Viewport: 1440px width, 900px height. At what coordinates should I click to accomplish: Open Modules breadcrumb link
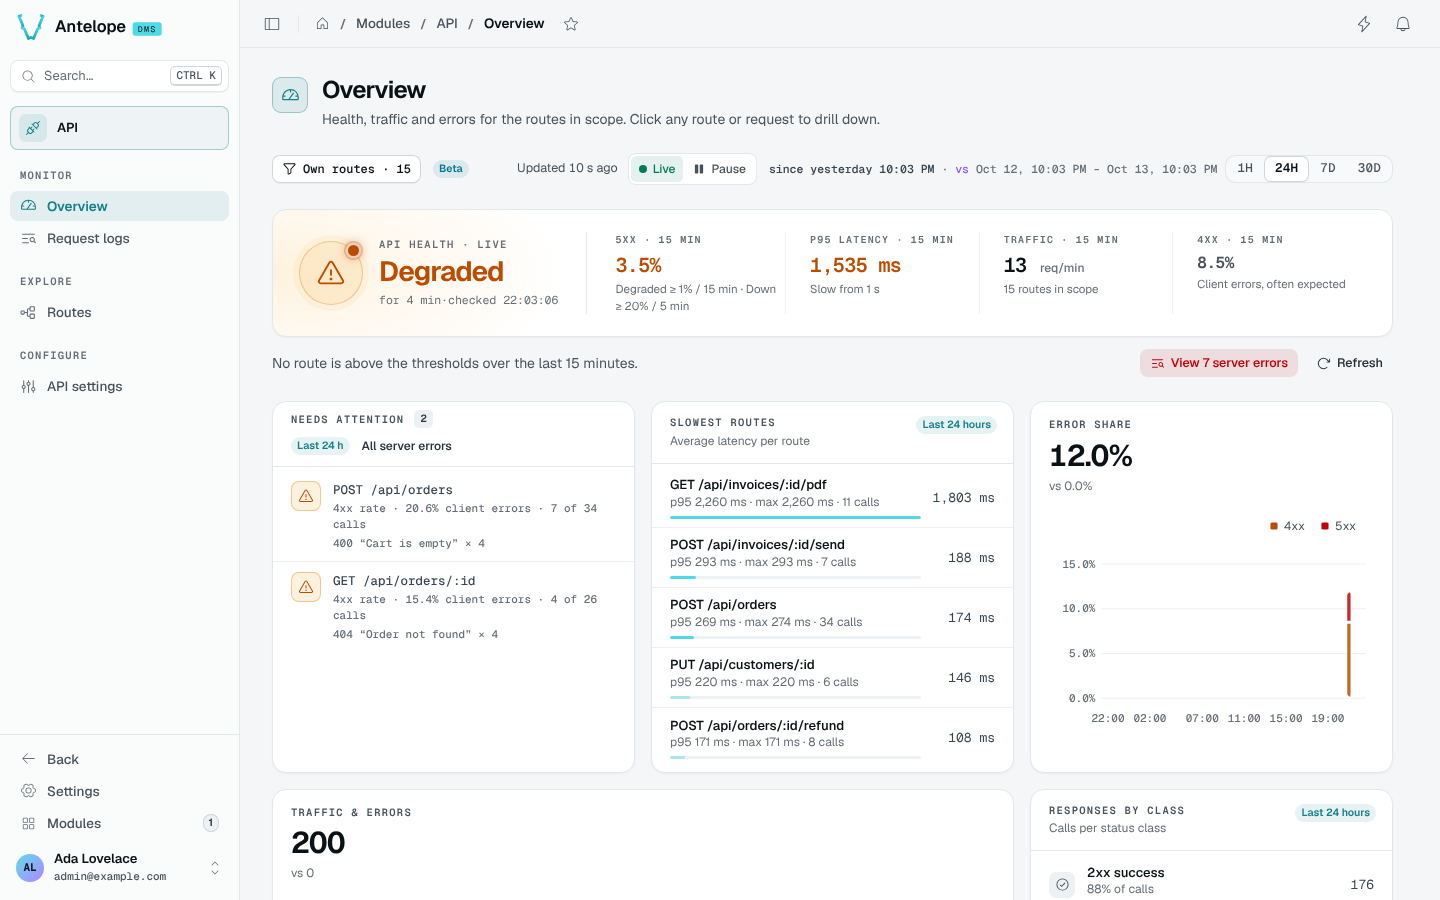pos(383,24)
